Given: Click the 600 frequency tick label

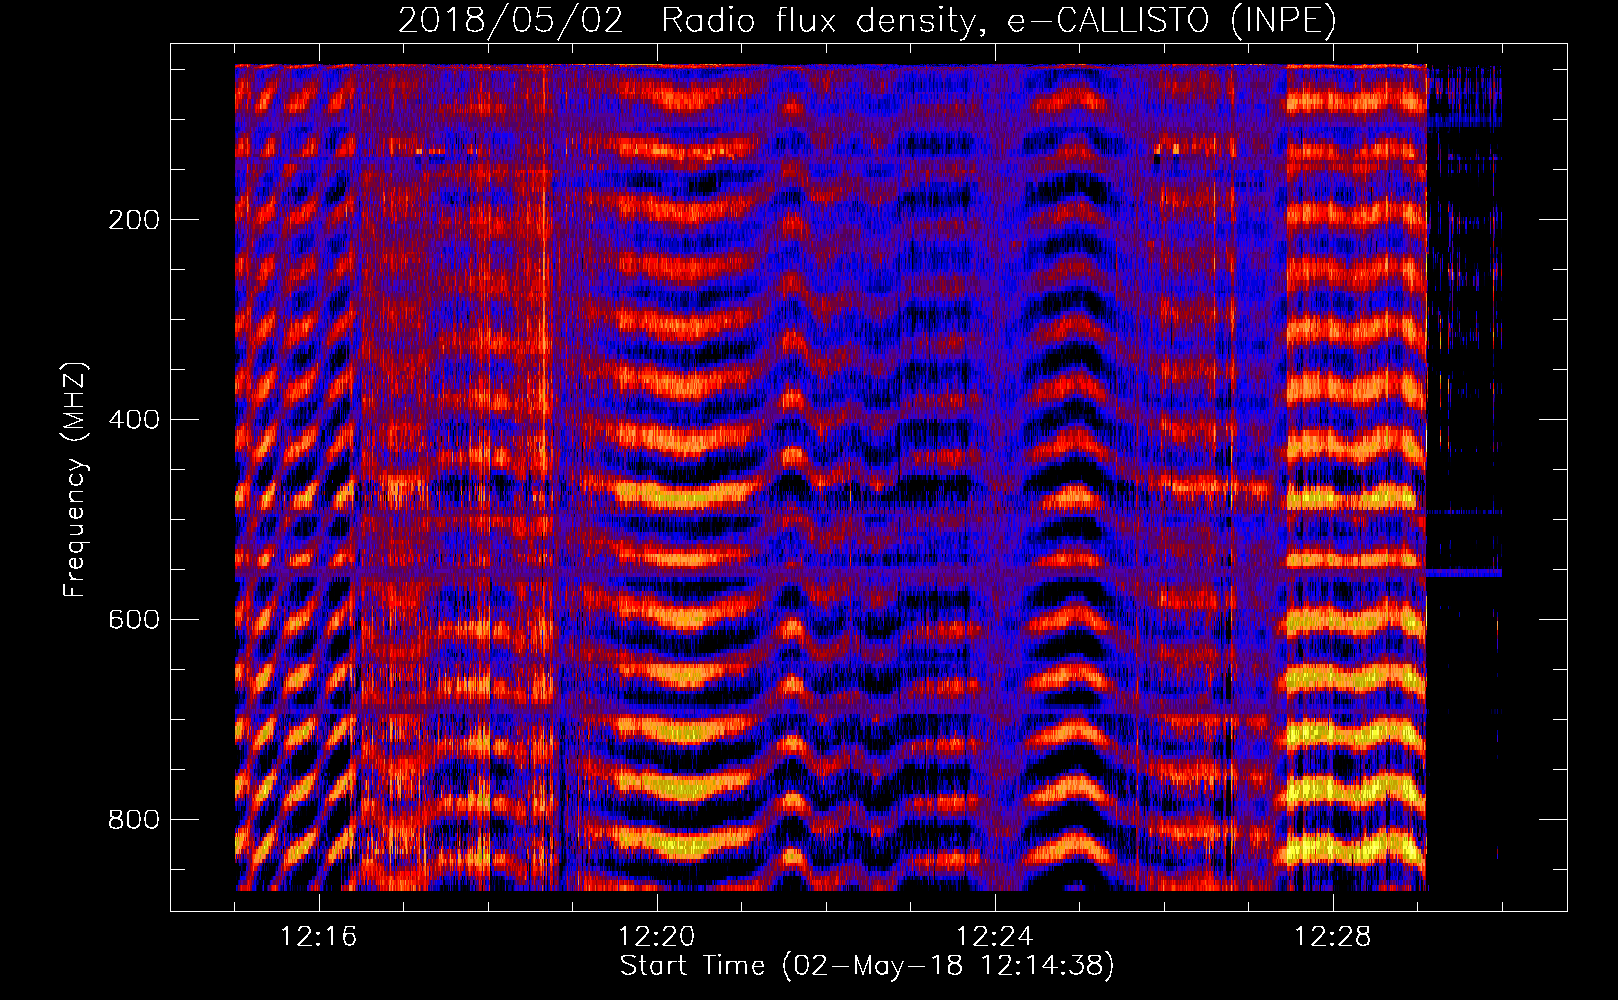Looking at the screenshot, I should coord(134,620).
